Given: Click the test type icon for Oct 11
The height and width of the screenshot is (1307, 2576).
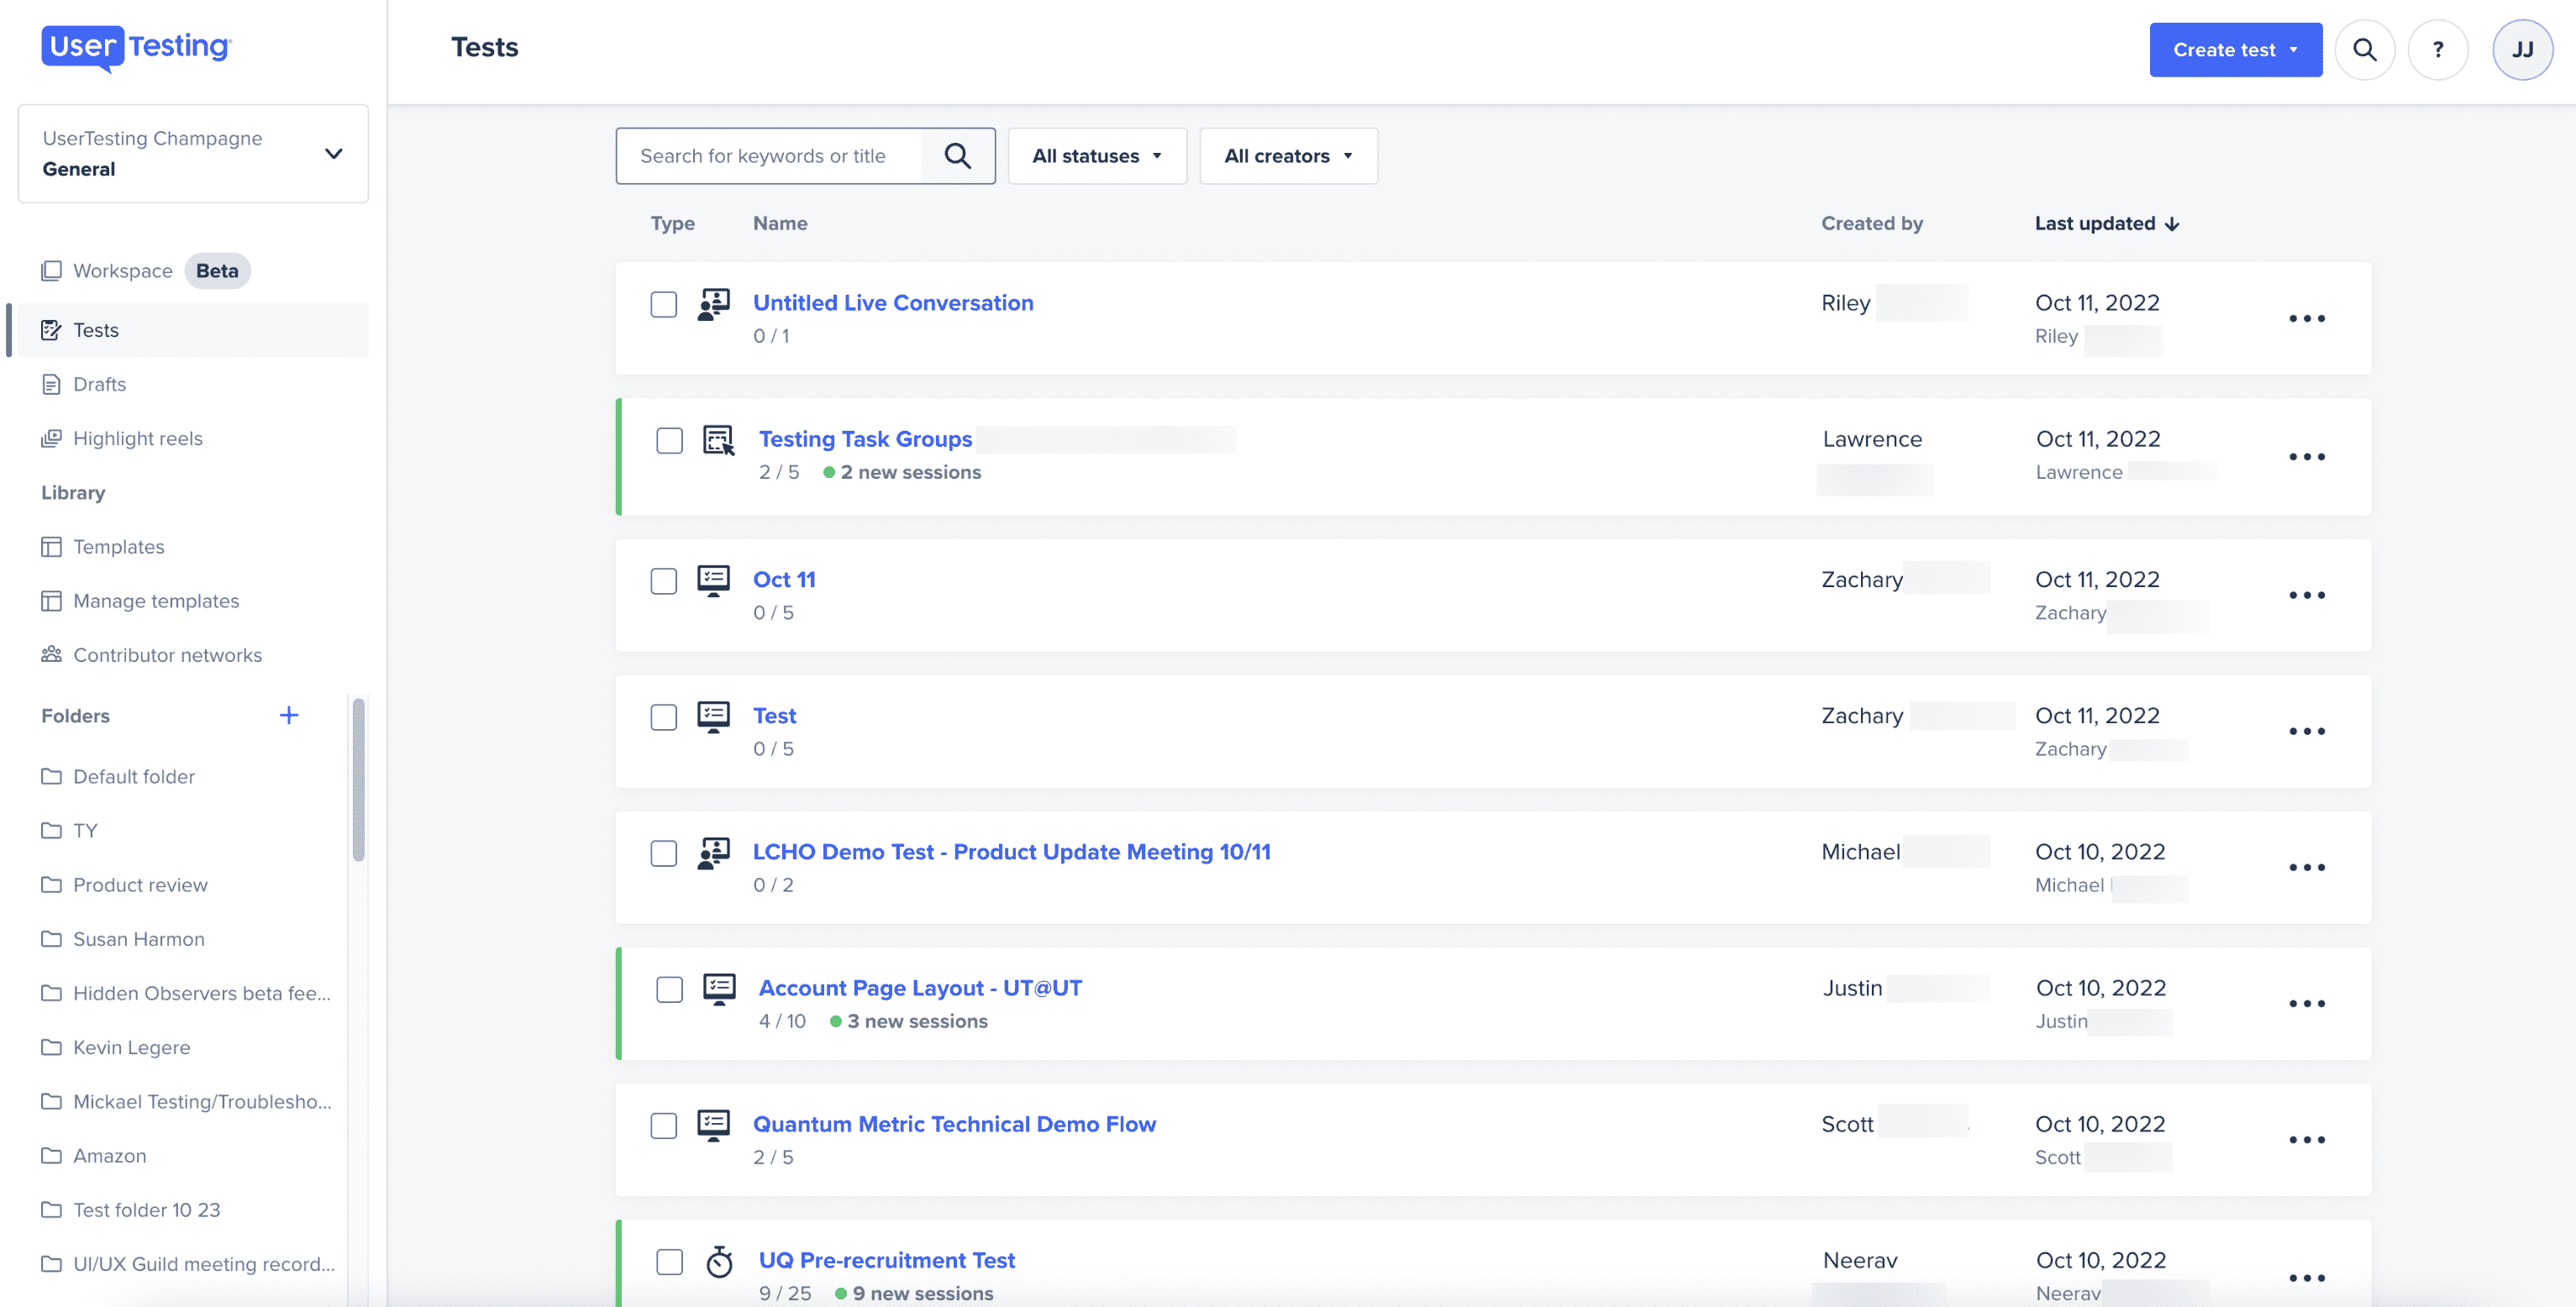Looking at the screenshot, I should pos(713,581).
